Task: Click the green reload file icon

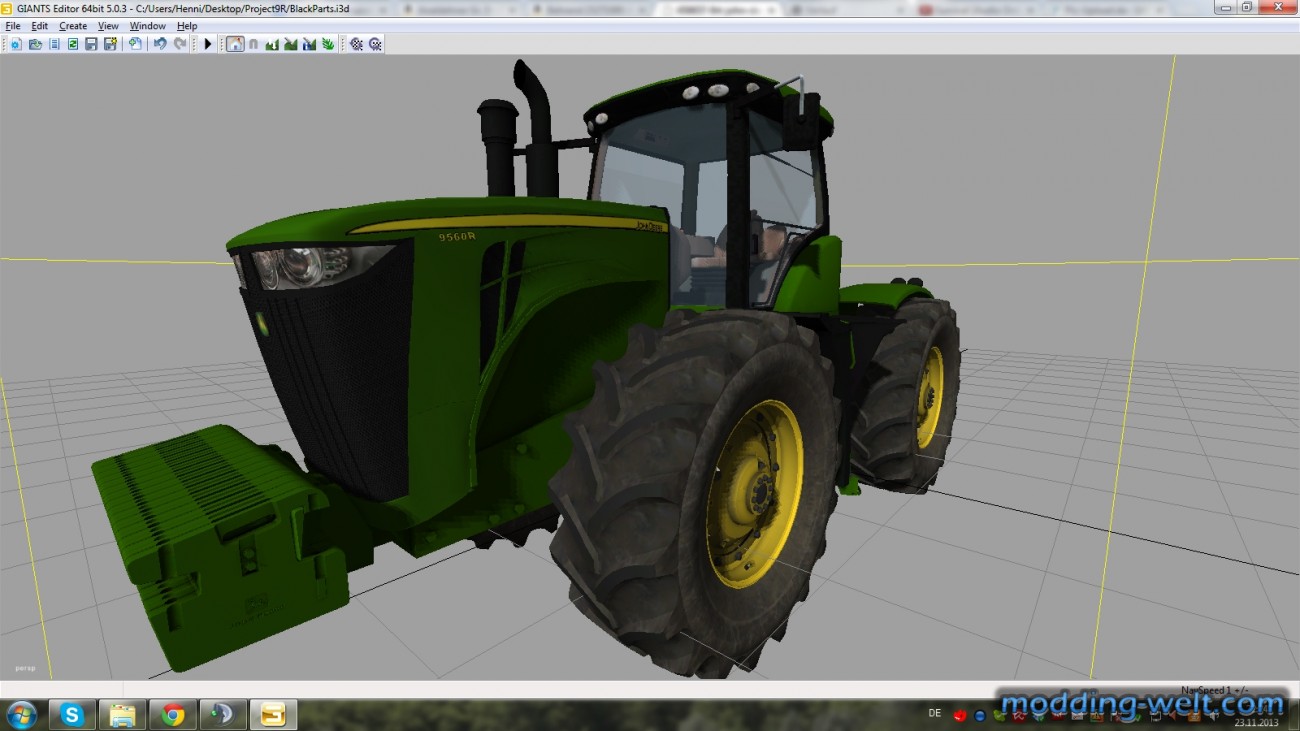Action: click(x=73, y=44)
